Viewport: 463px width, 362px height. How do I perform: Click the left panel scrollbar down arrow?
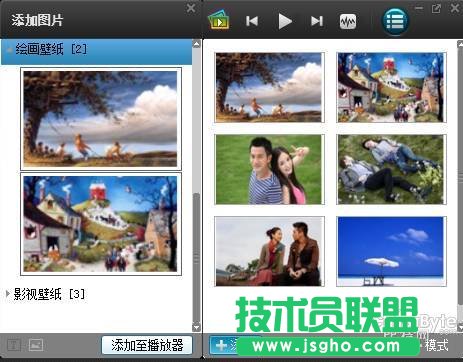[x=197, y=328]
